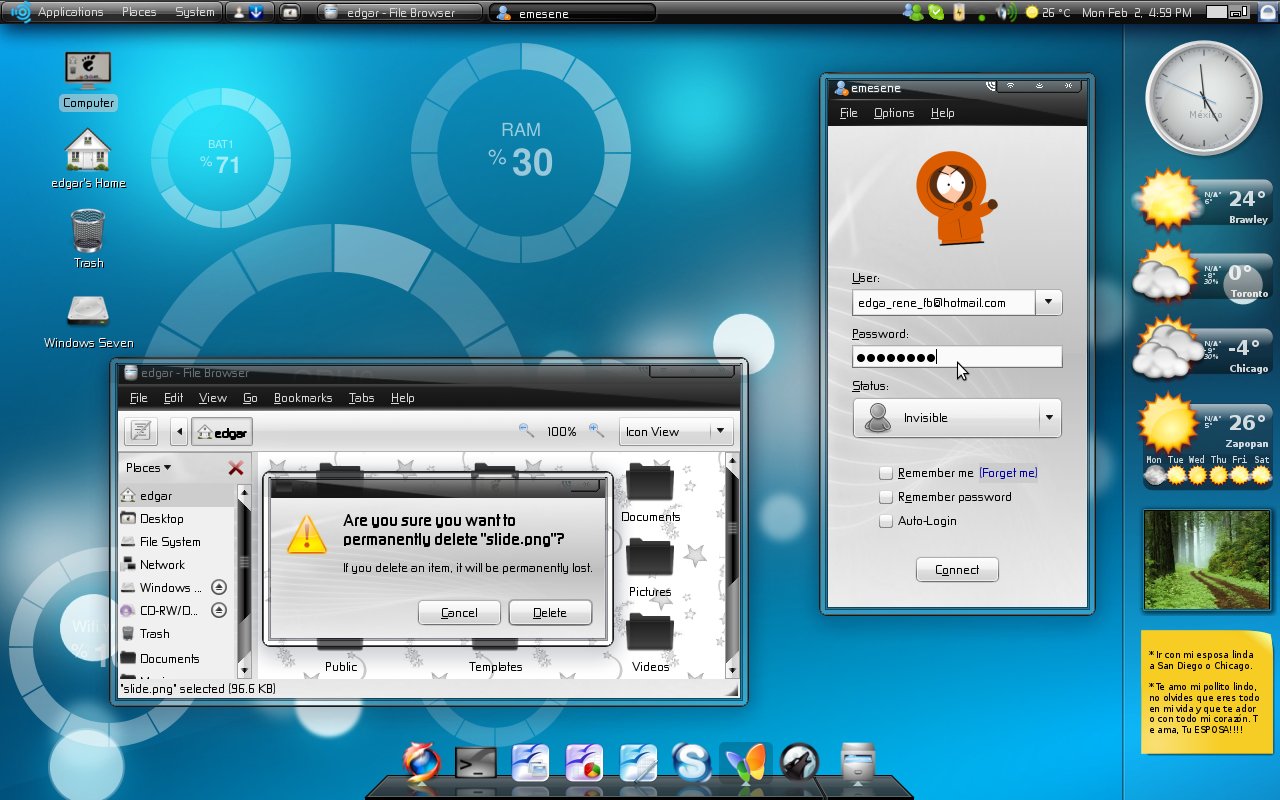Click Cancel in the delete dialog
Viewport: 1280px width, 800px height.
pyautogui.click(x=459, y=613)
